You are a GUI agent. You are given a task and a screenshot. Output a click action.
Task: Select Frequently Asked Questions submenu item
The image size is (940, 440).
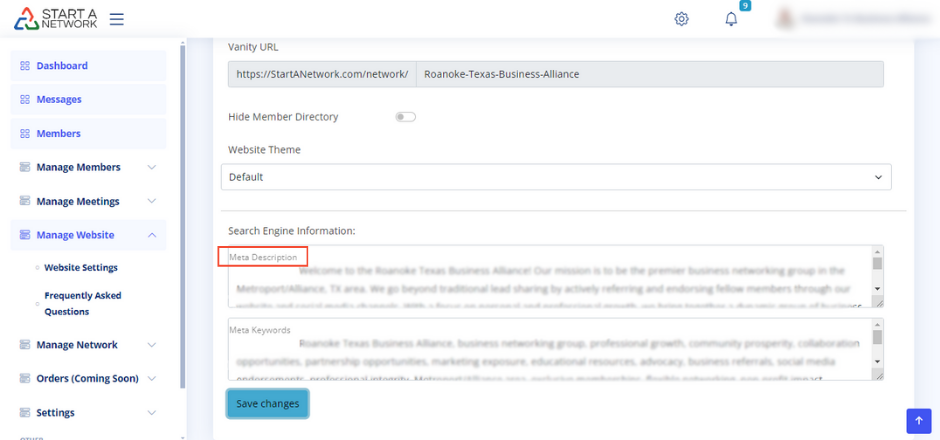point(82,303)
